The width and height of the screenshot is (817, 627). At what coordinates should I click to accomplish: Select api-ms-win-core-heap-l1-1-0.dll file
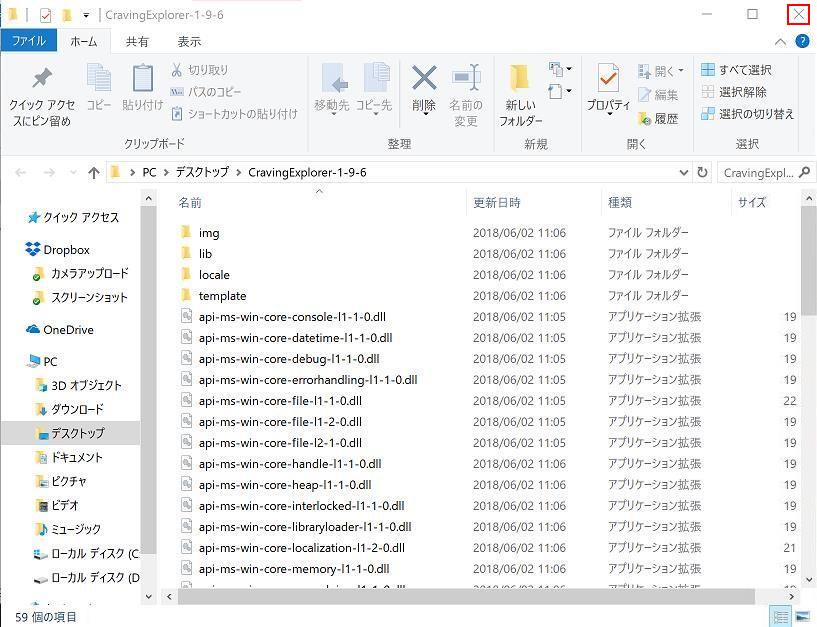[284, 485]
